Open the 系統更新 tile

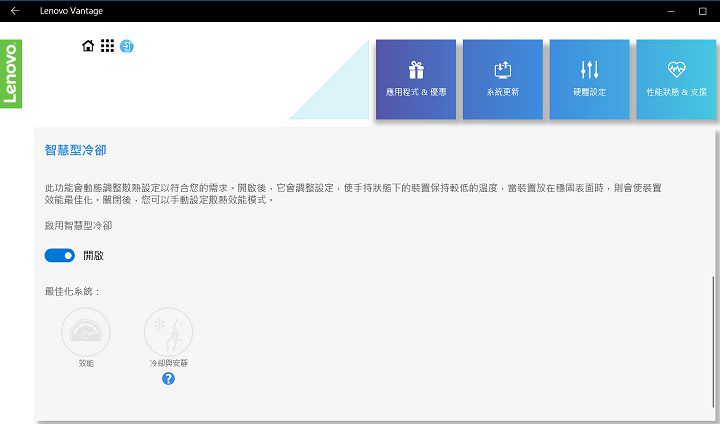pos(502,80)
